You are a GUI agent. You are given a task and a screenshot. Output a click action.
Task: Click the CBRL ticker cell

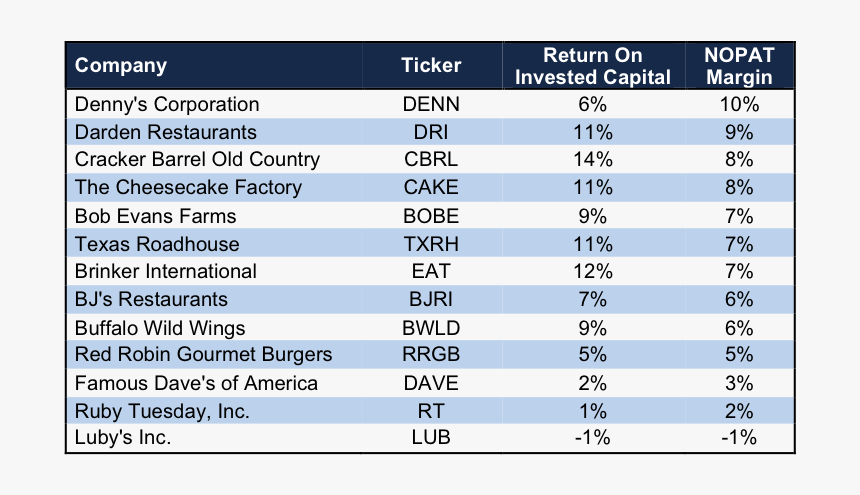point(431,160)
